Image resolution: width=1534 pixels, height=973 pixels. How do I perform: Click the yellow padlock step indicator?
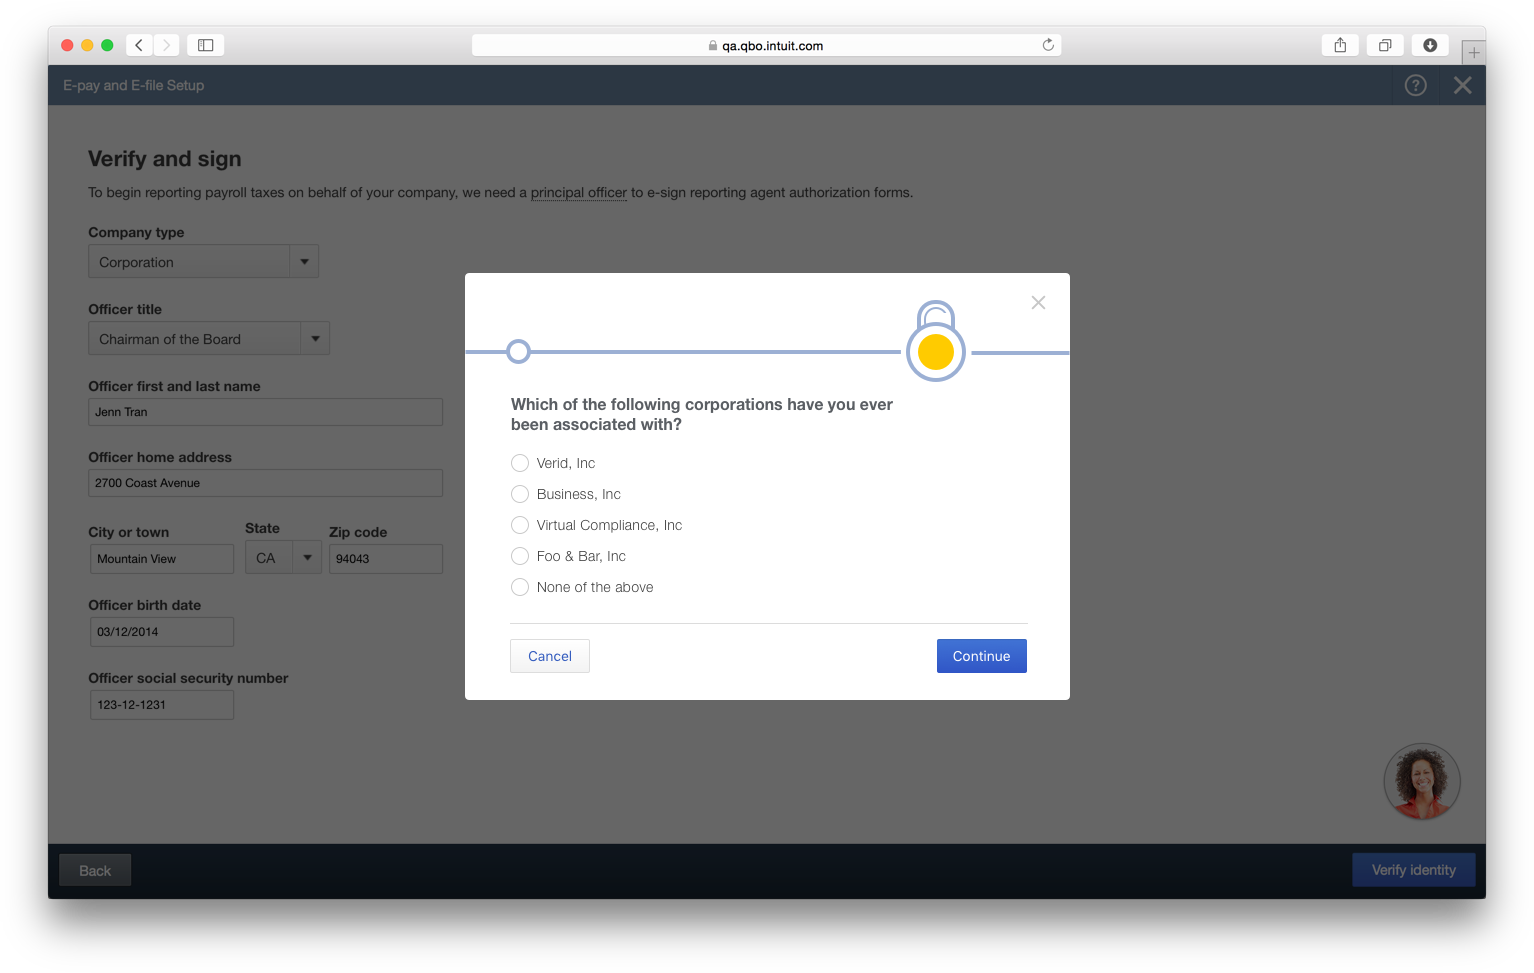coord(935,342)
